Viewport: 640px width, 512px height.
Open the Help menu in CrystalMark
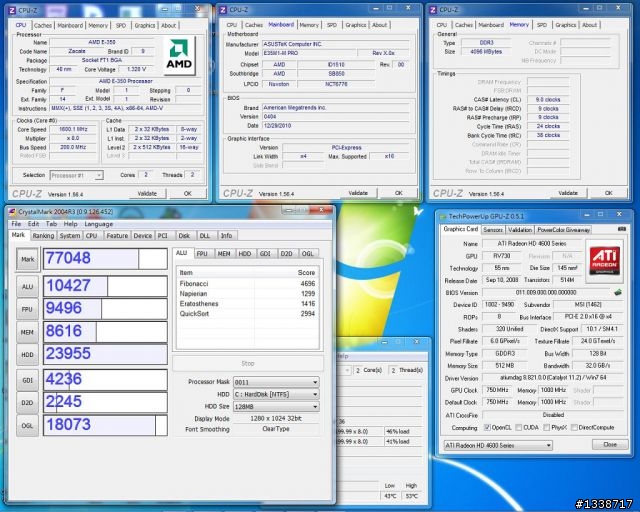[70, 224]
